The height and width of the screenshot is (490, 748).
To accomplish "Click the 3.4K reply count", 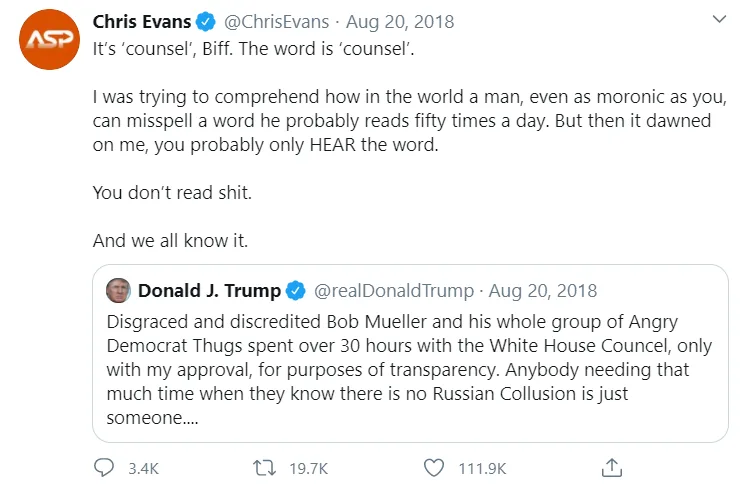I will click(x=141, y=467).
